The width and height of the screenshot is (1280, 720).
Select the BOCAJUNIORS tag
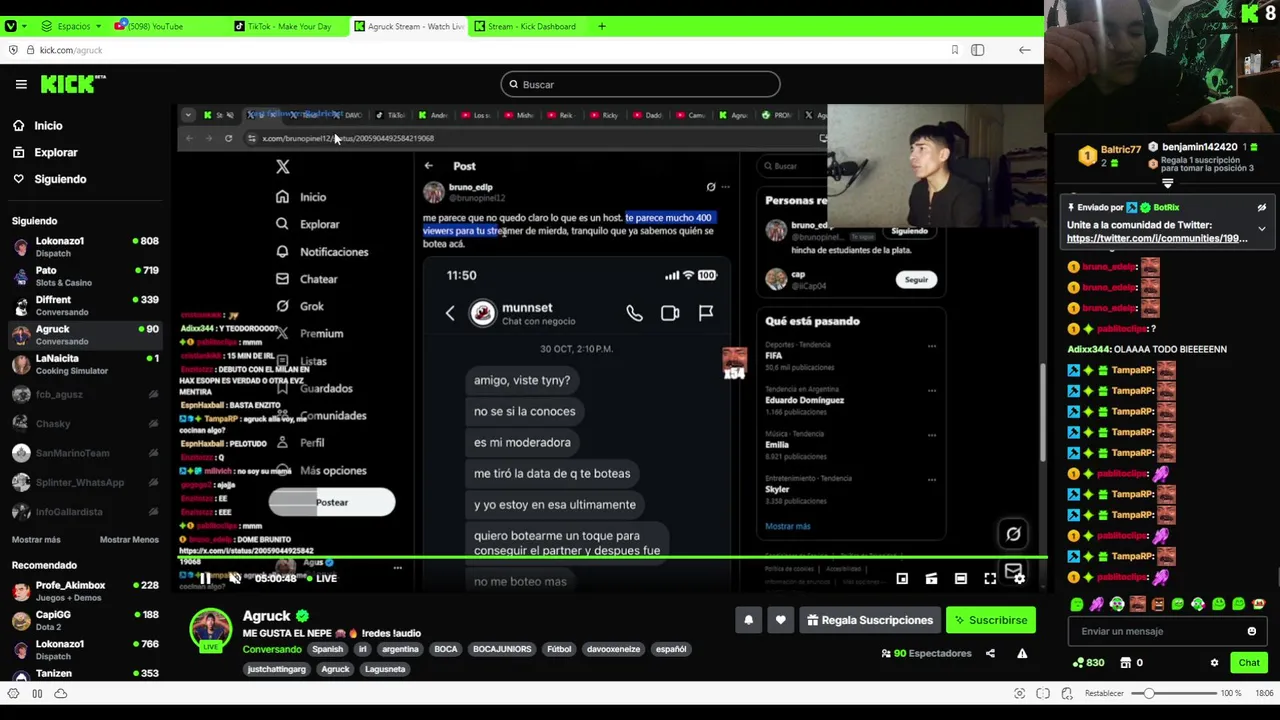502,649
